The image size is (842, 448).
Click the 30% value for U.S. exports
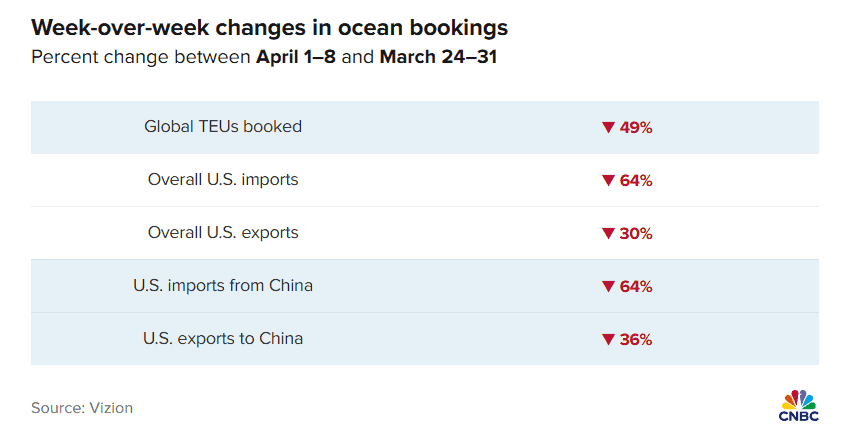[x=636, y=233]
